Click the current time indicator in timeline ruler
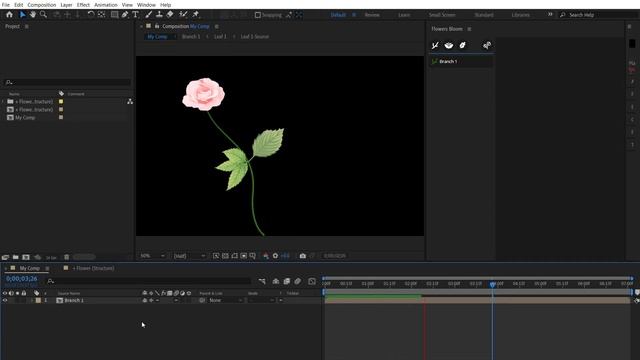Viewport: 640px width, 360px height. (493, 284)
